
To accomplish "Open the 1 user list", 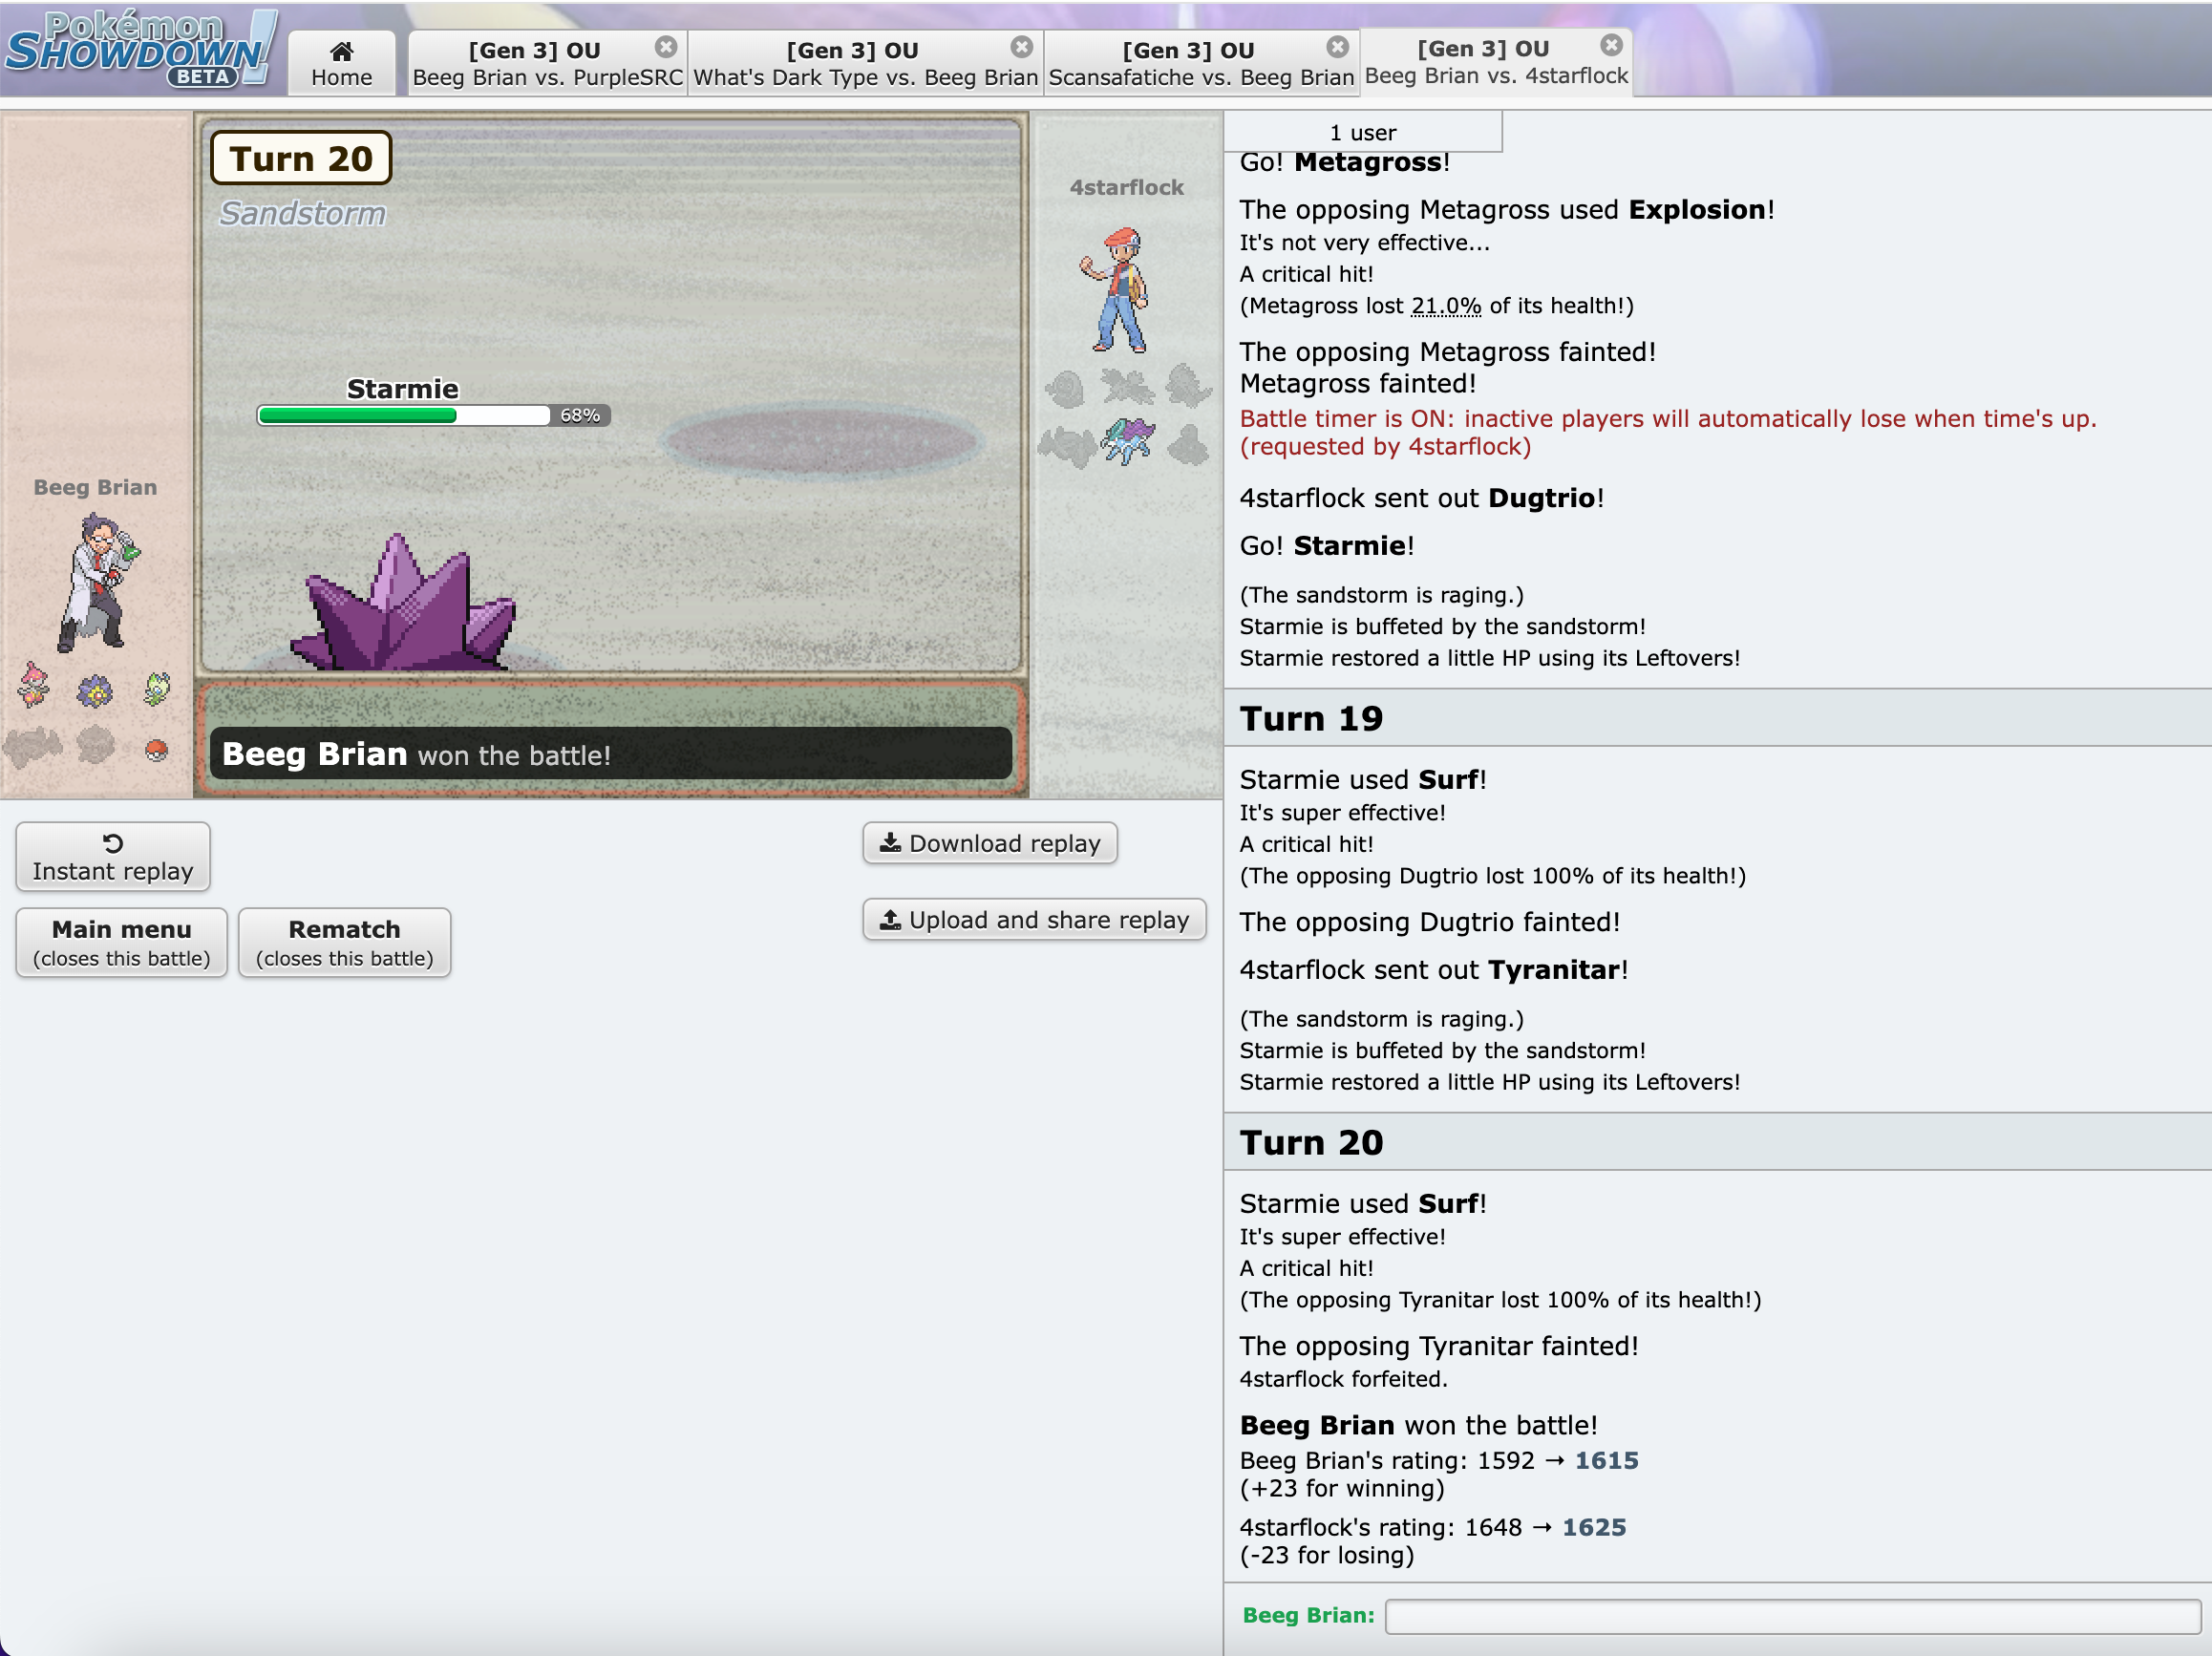I will (1362, 132).
